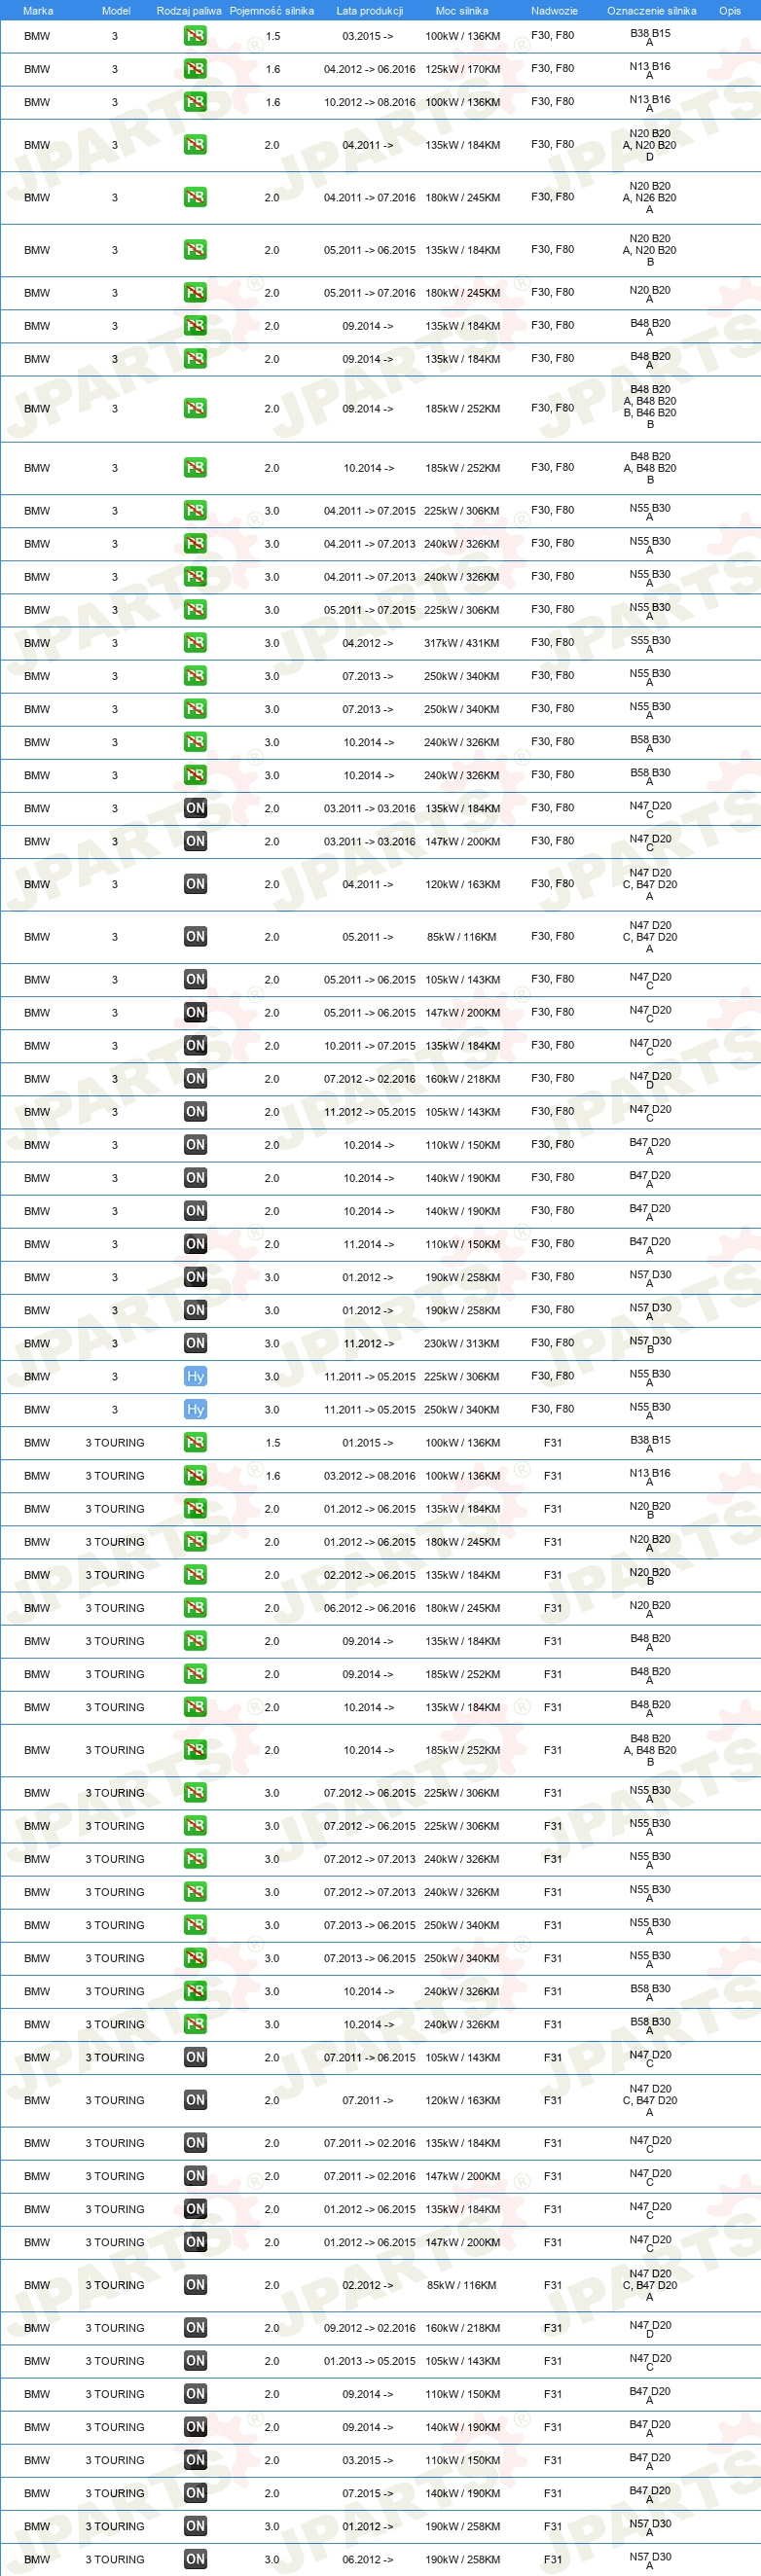Click the 10.2012 -> 08.2016 production years

point(369,102)
